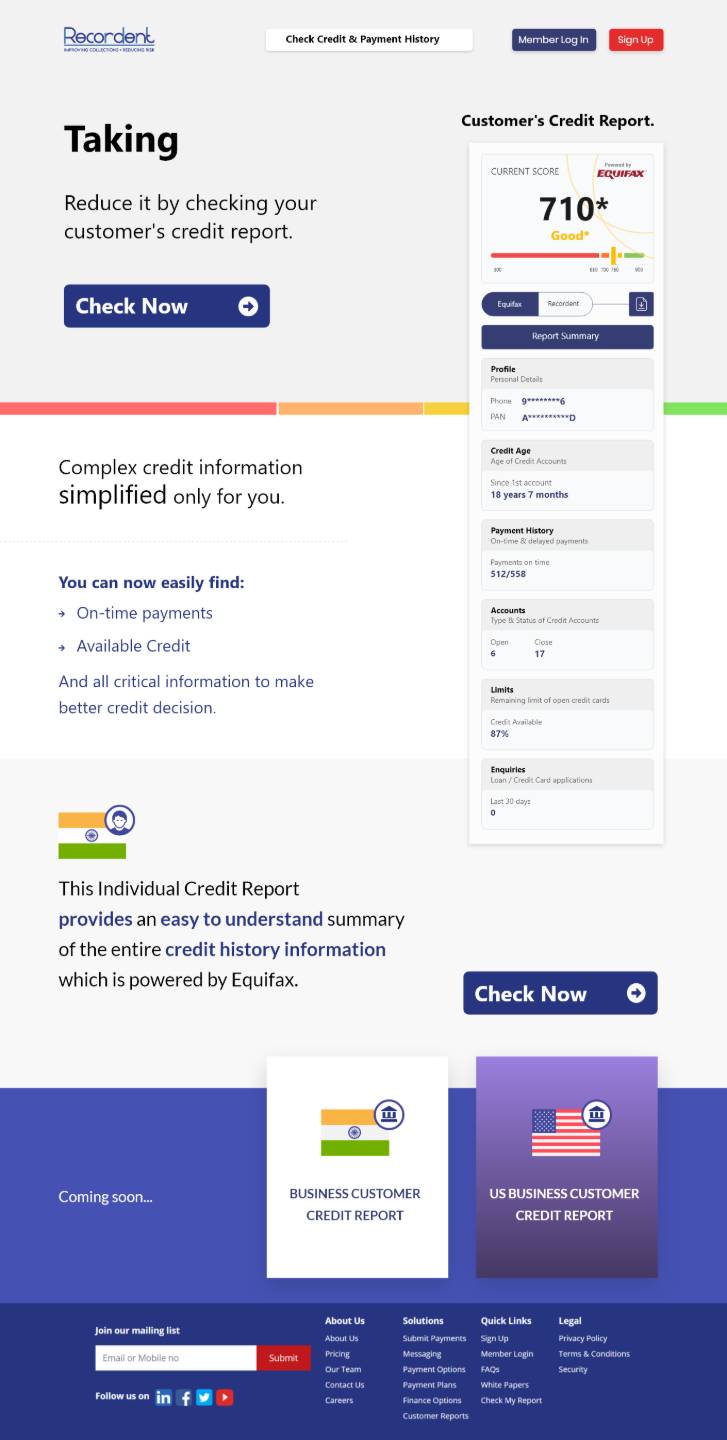Switch score source to Equifax
This screenshot has height=1440, width=727.
(x=510, y=304)
